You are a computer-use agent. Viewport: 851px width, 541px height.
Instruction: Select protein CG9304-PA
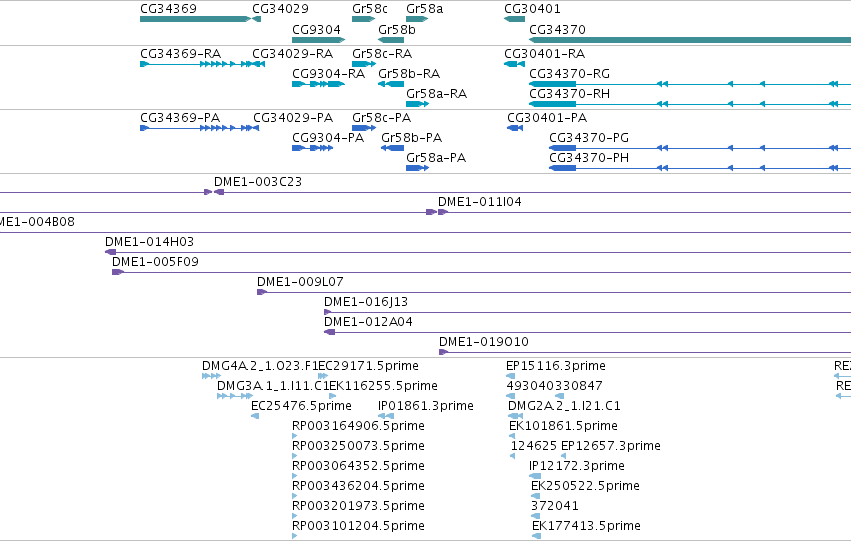point(313,148)
